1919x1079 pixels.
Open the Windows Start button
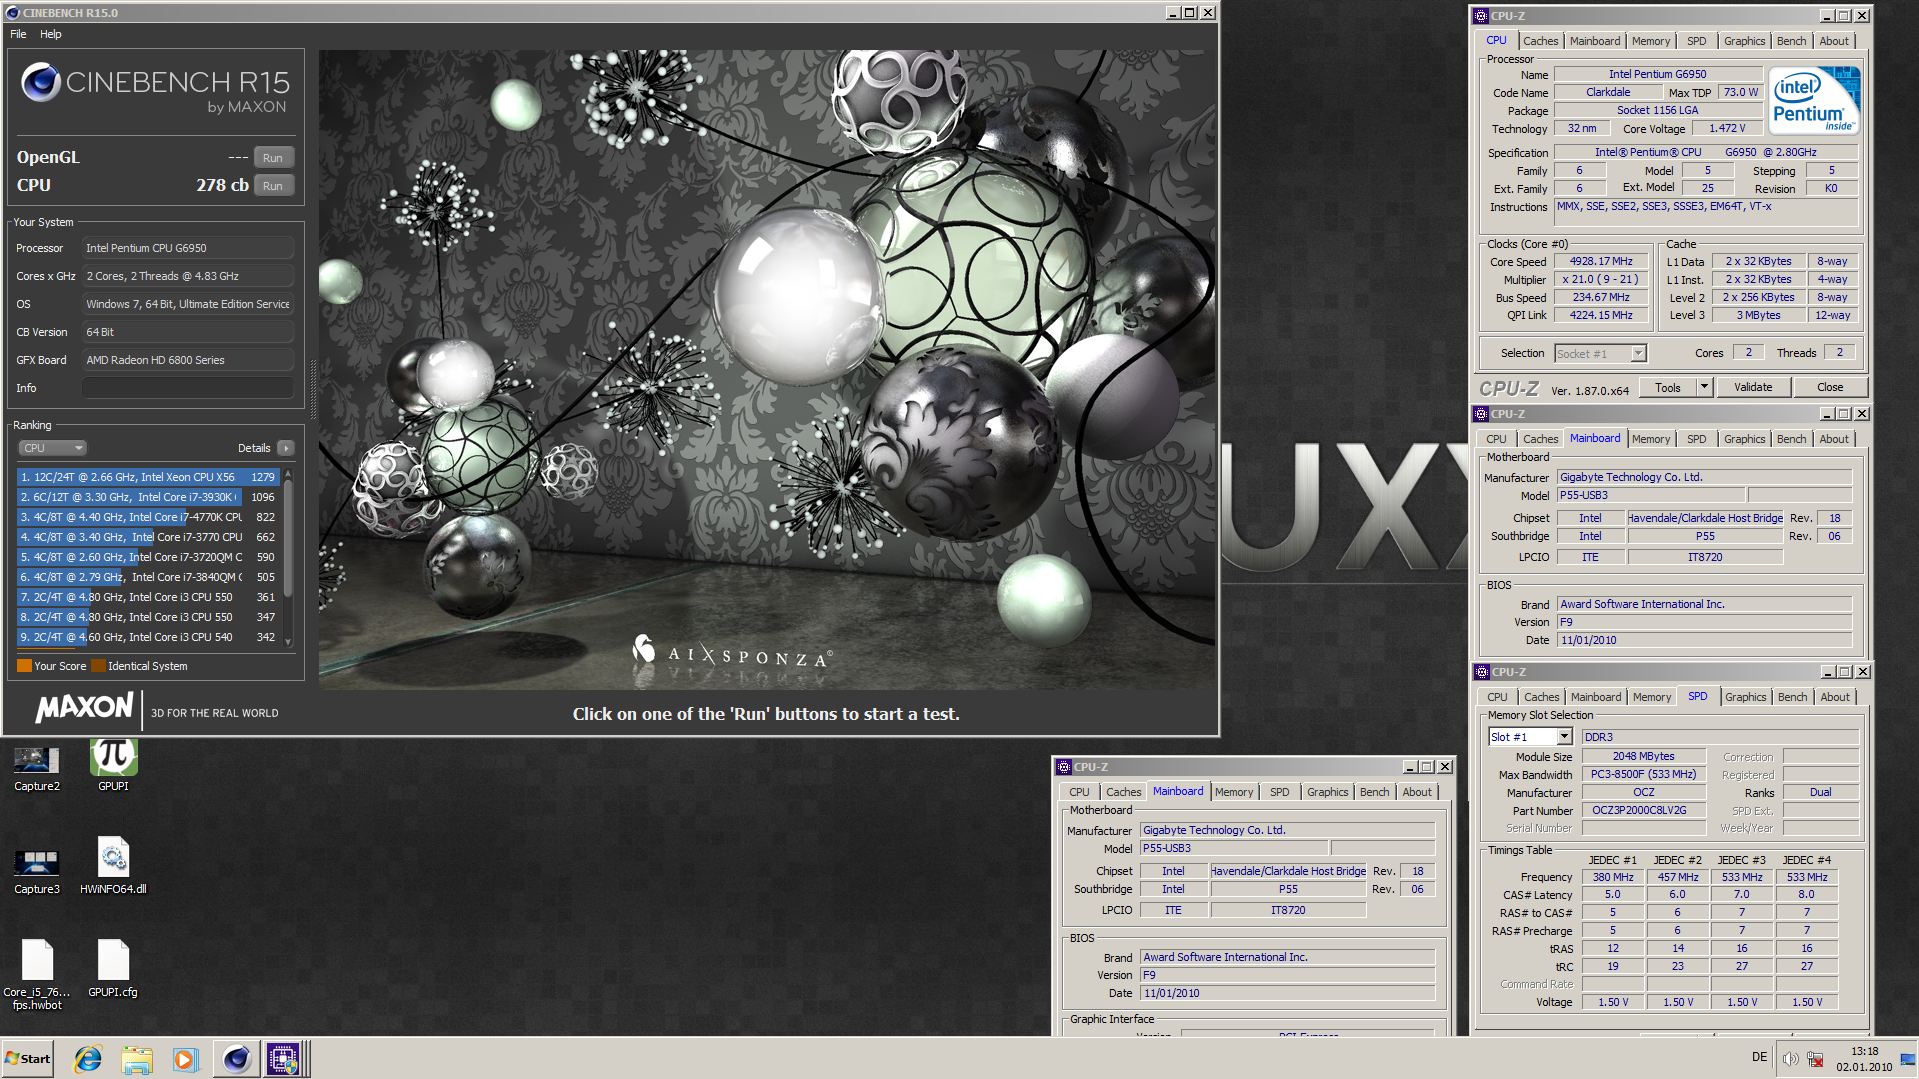click(x=28, y=1059)
